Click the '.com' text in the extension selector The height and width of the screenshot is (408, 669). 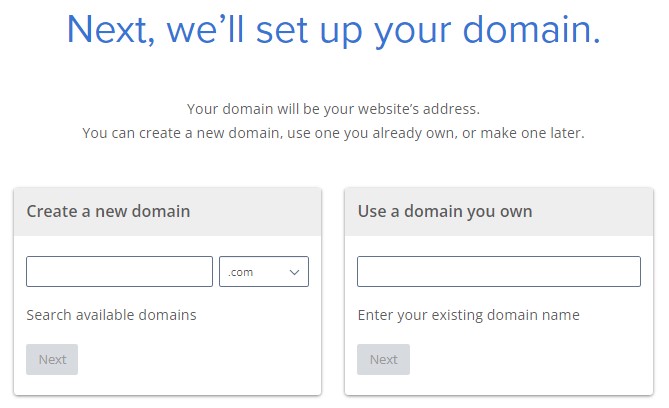coord(241,272)
